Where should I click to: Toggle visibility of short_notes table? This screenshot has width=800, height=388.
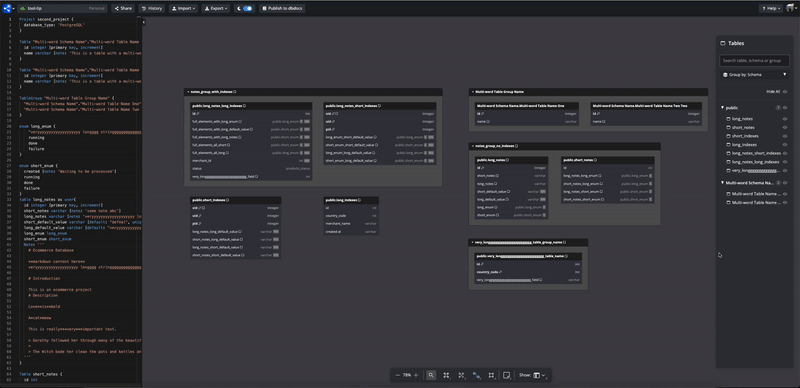coord(785,128)
